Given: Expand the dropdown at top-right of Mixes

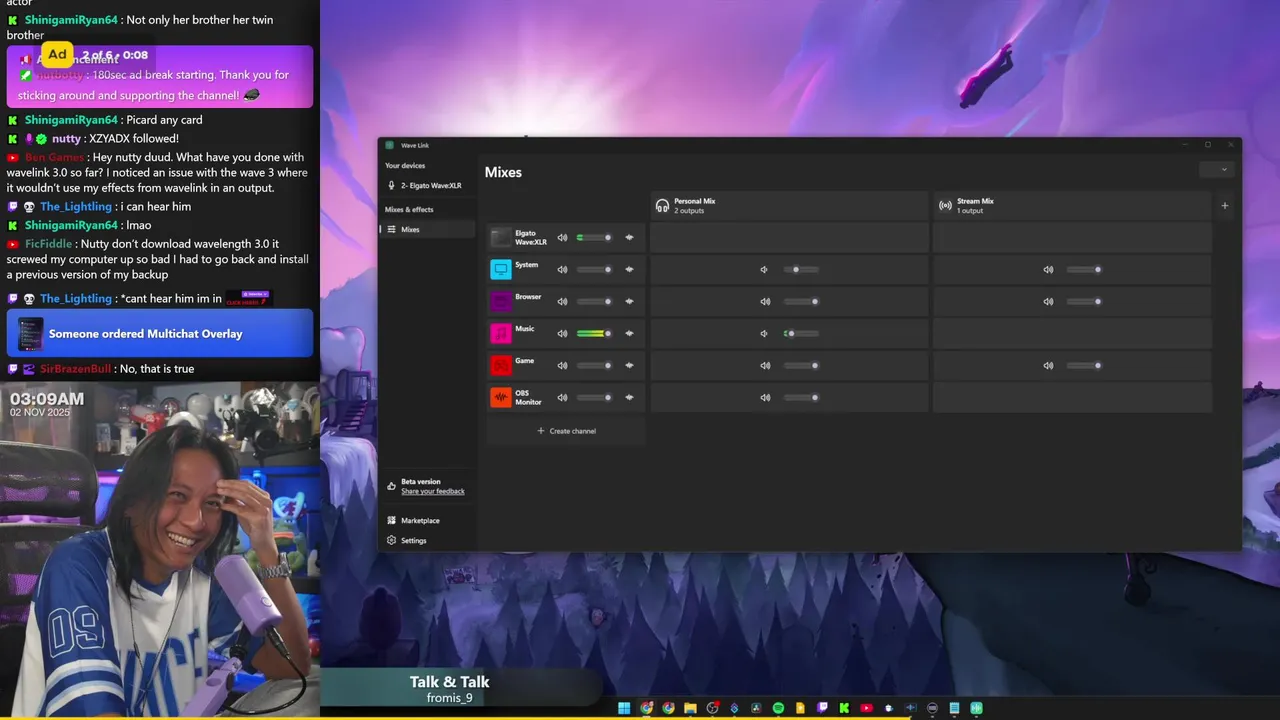Looking at the screenshot, I should coord(1216,169).
